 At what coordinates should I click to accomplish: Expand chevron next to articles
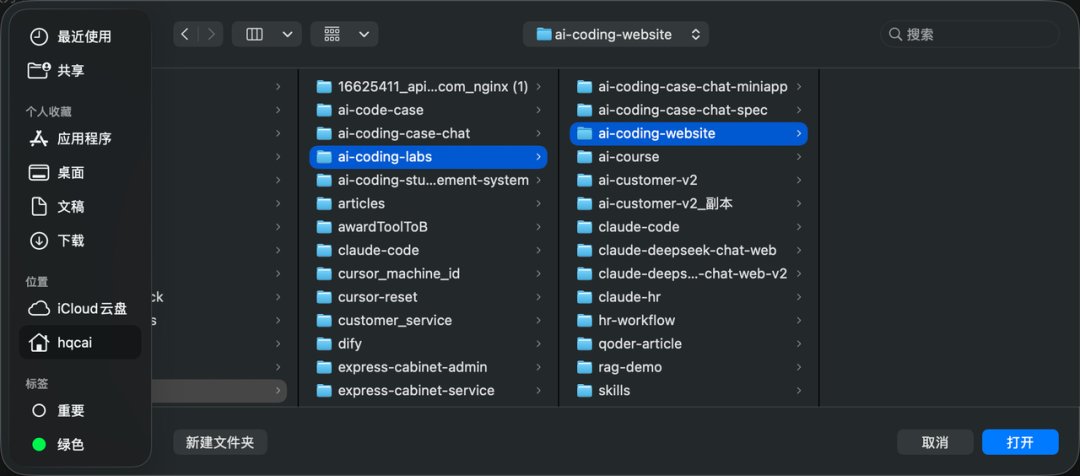538,204
